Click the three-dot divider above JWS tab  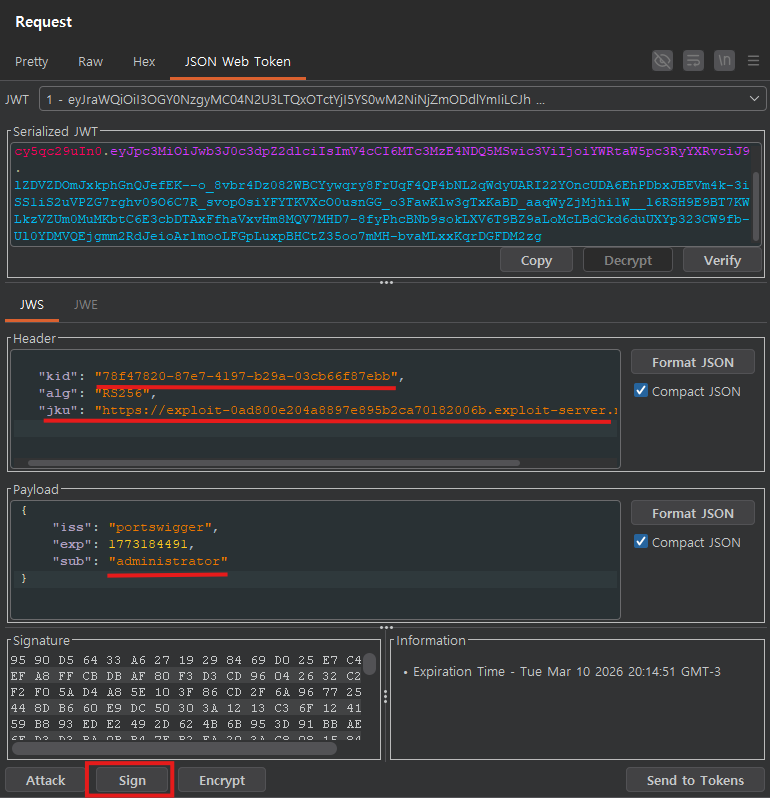click(x=385, y=283)
